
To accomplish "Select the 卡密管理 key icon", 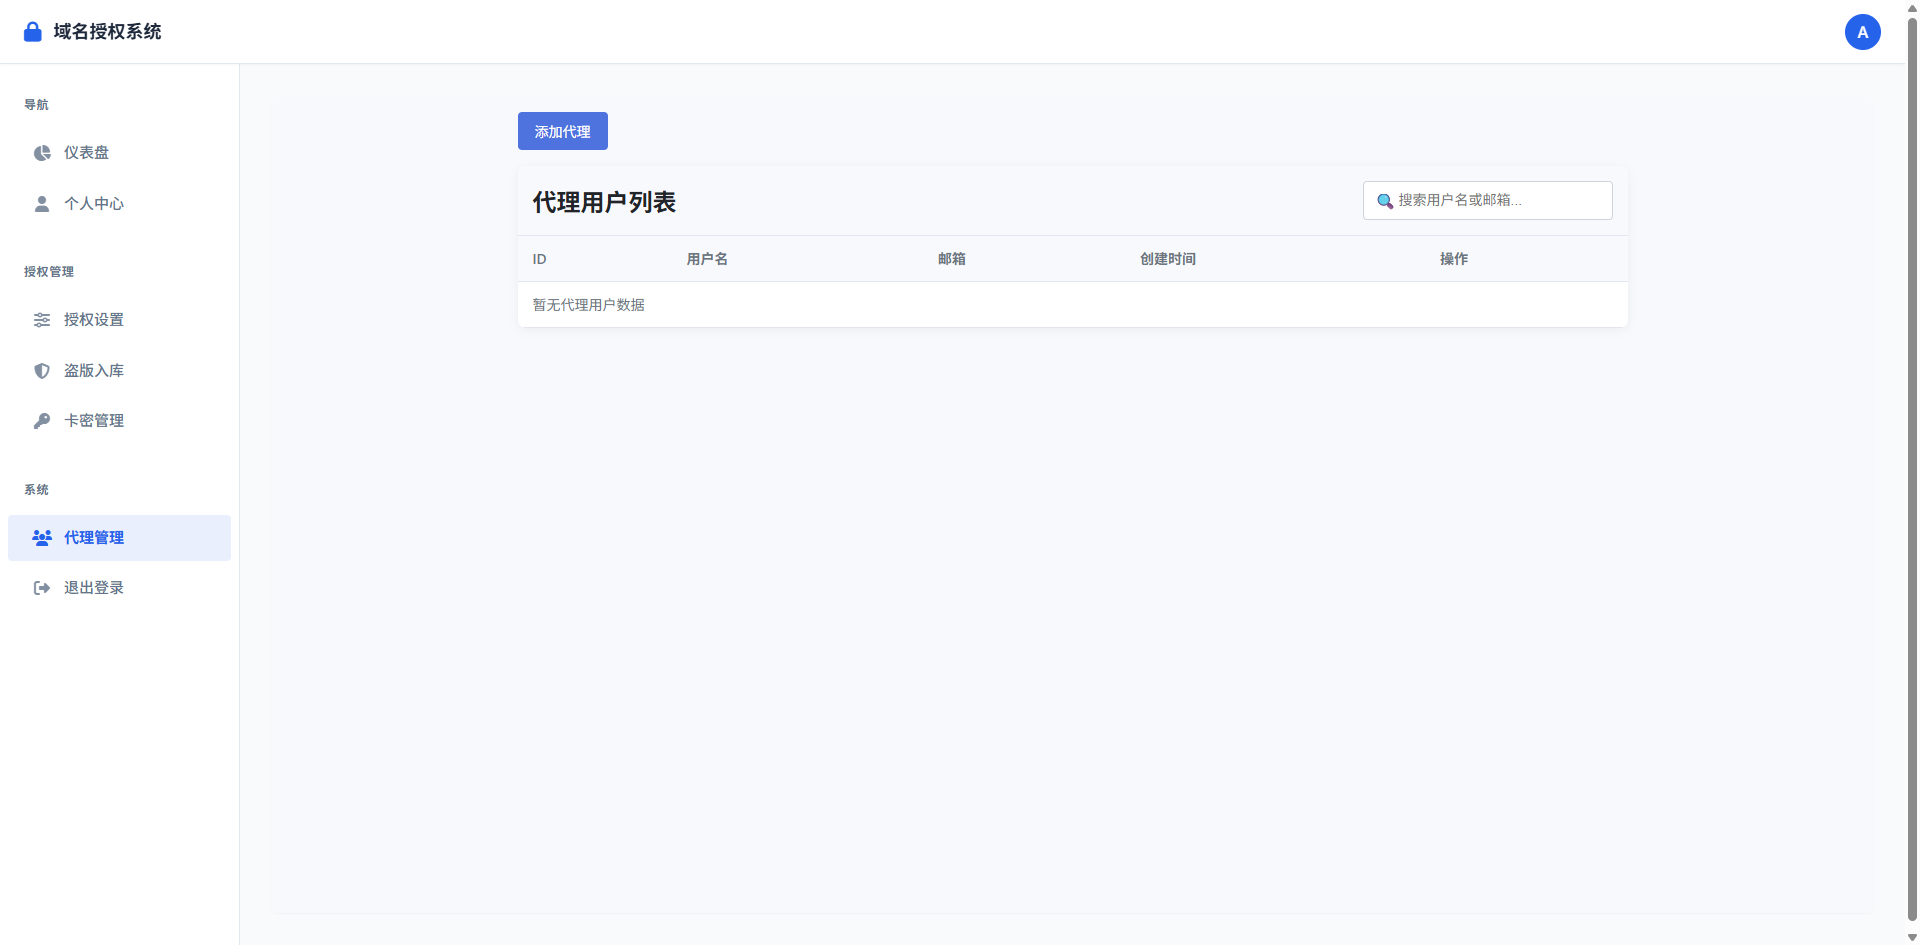I will click(41, 420).
